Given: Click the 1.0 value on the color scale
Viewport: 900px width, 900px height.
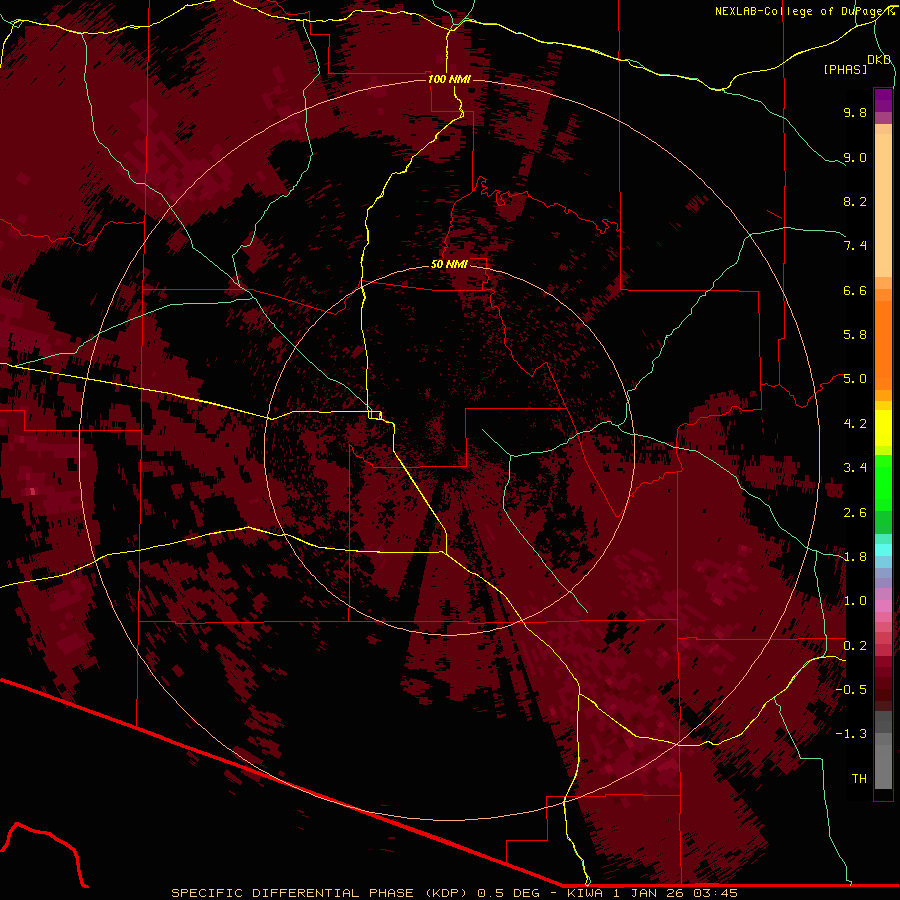Looking at the screenshot, I should coord(855,601).
